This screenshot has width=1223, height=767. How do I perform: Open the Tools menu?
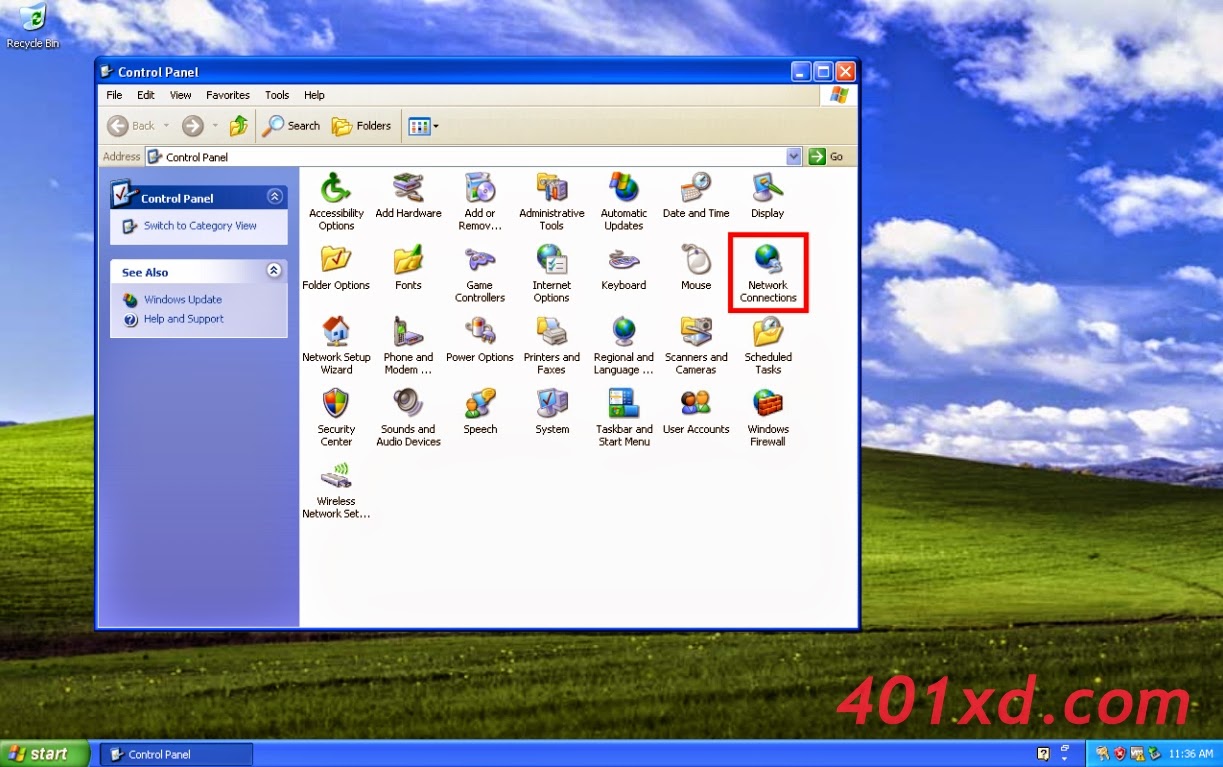point(277,95)
